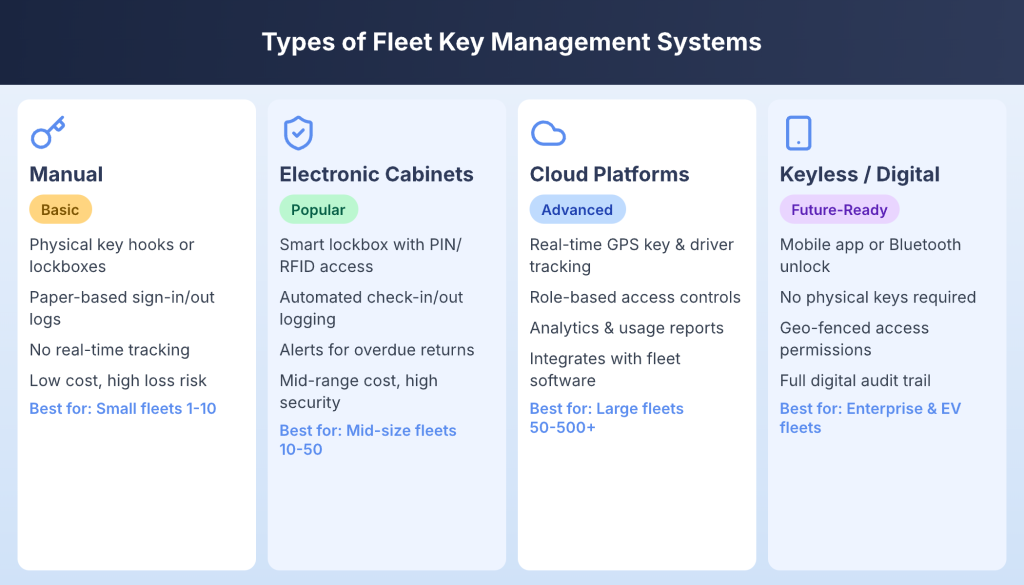Click 'Automated check-in/out logging' text

pos(371,308)
